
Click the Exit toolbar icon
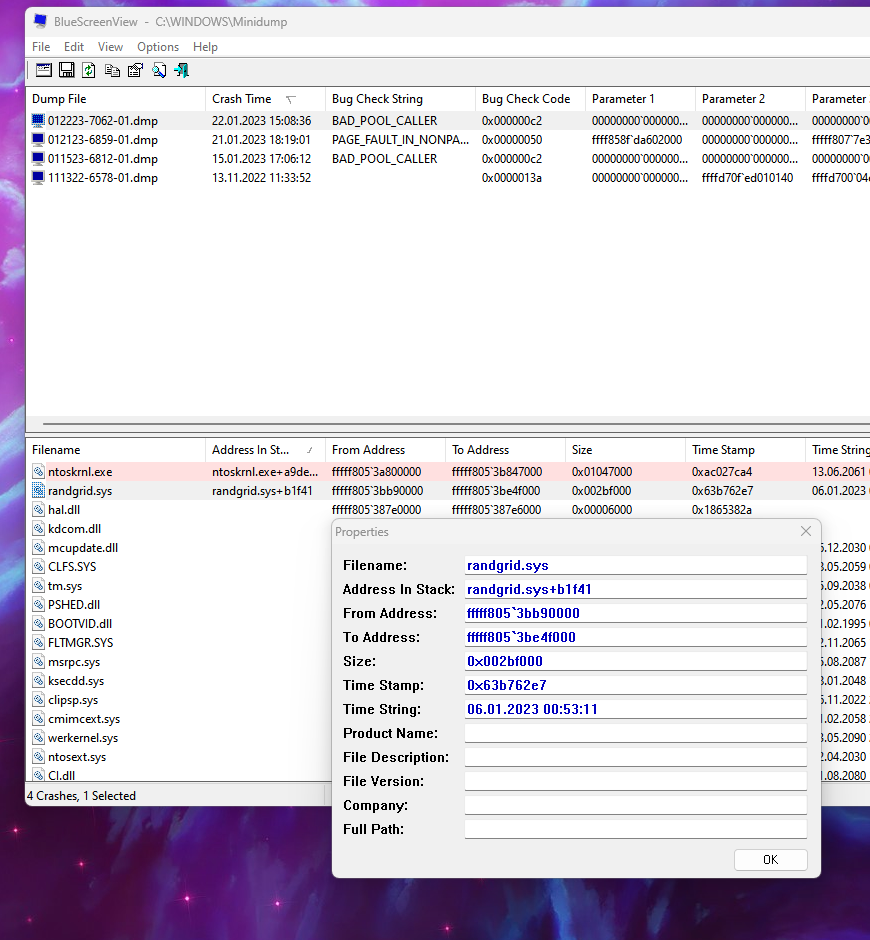[182, 70]
